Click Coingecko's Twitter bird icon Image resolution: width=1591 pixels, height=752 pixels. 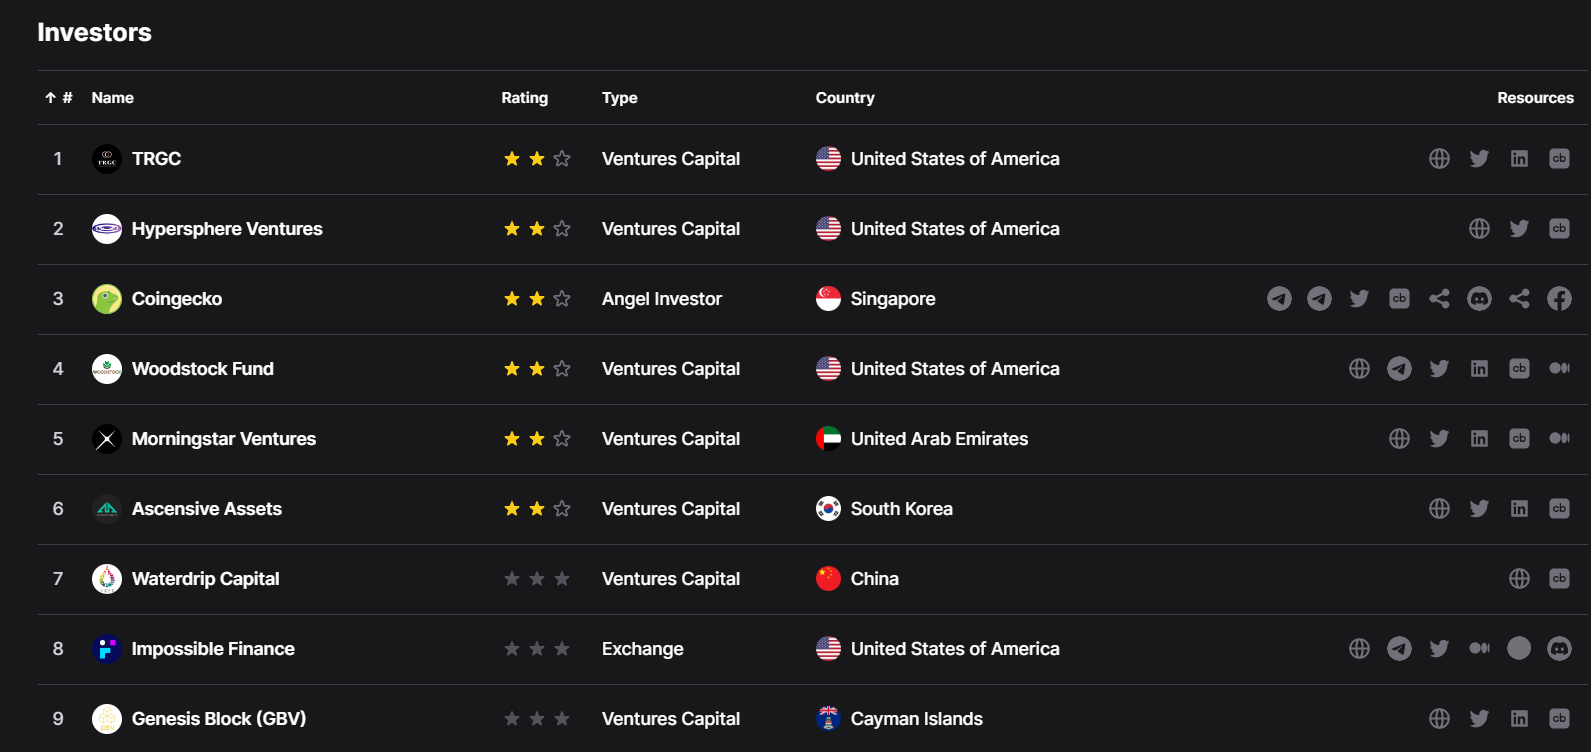click(x=1359, y=299)
